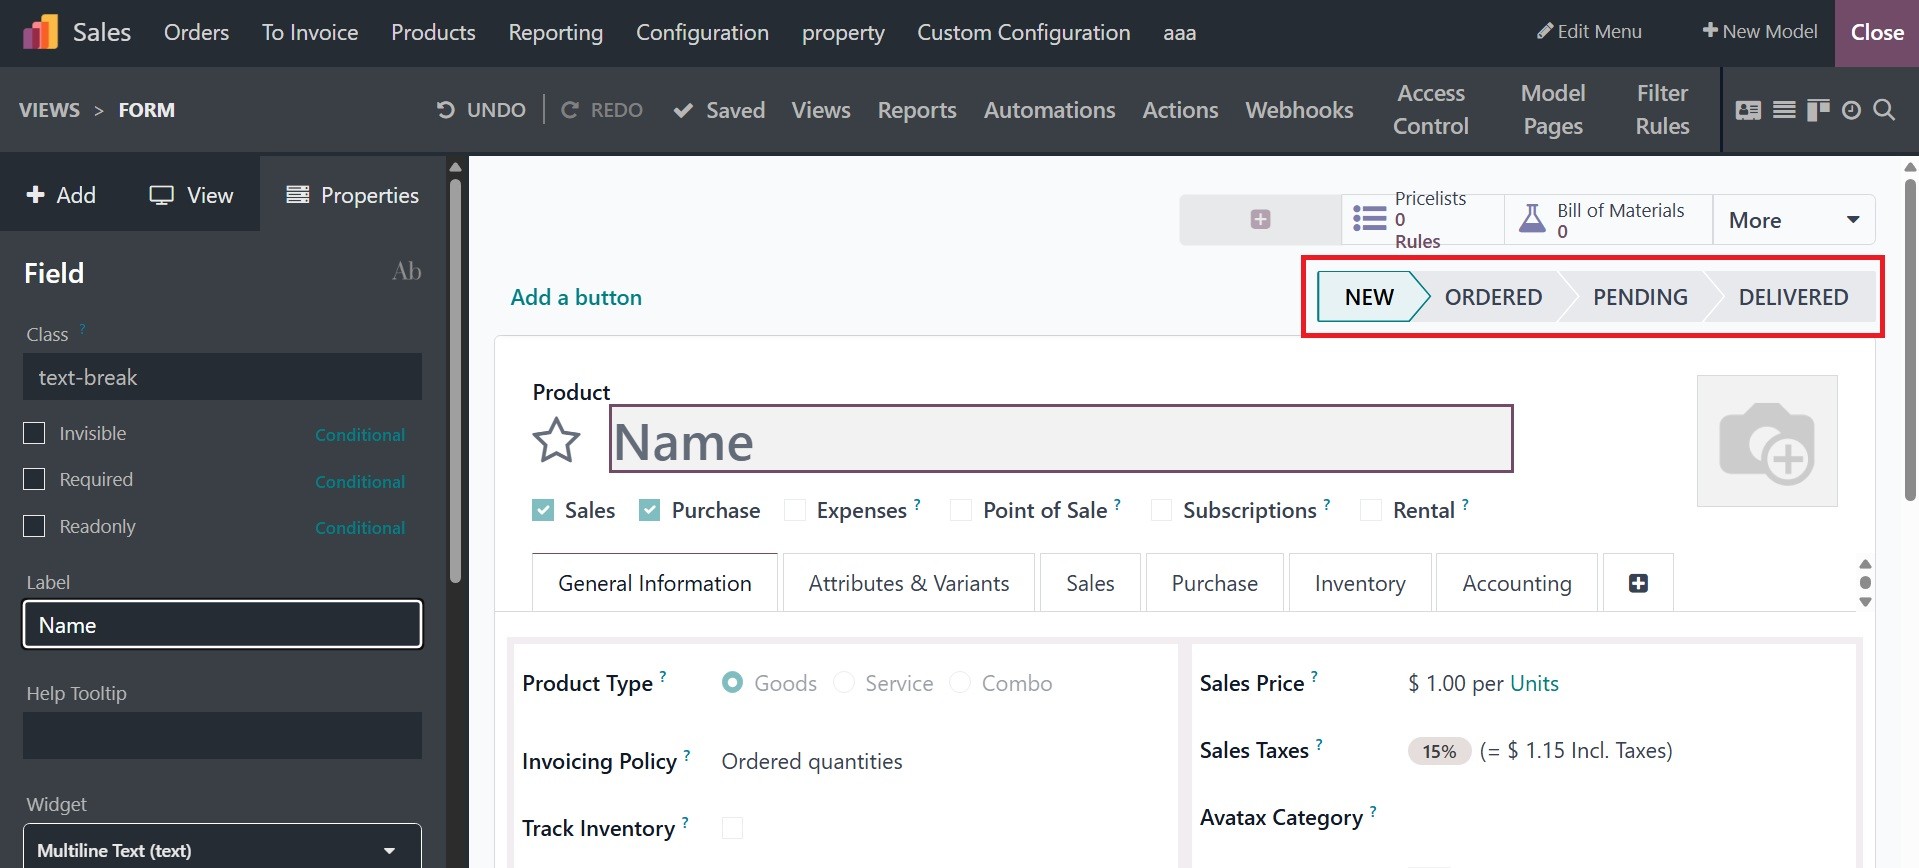Toggle the Track Inventory checkbox

coord(732,828)
